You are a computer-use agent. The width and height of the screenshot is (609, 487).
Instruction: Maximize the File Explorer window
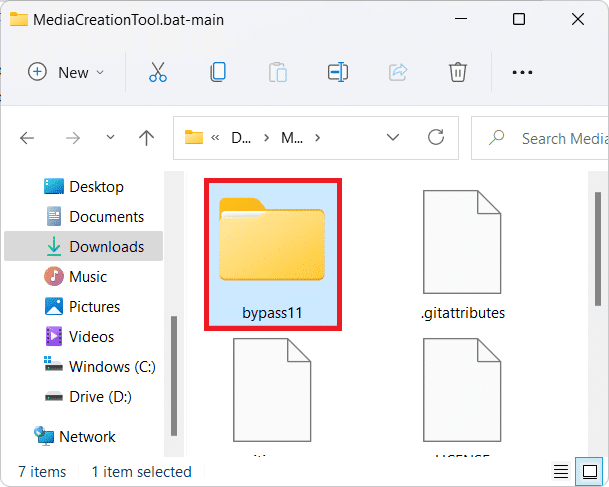519,19
